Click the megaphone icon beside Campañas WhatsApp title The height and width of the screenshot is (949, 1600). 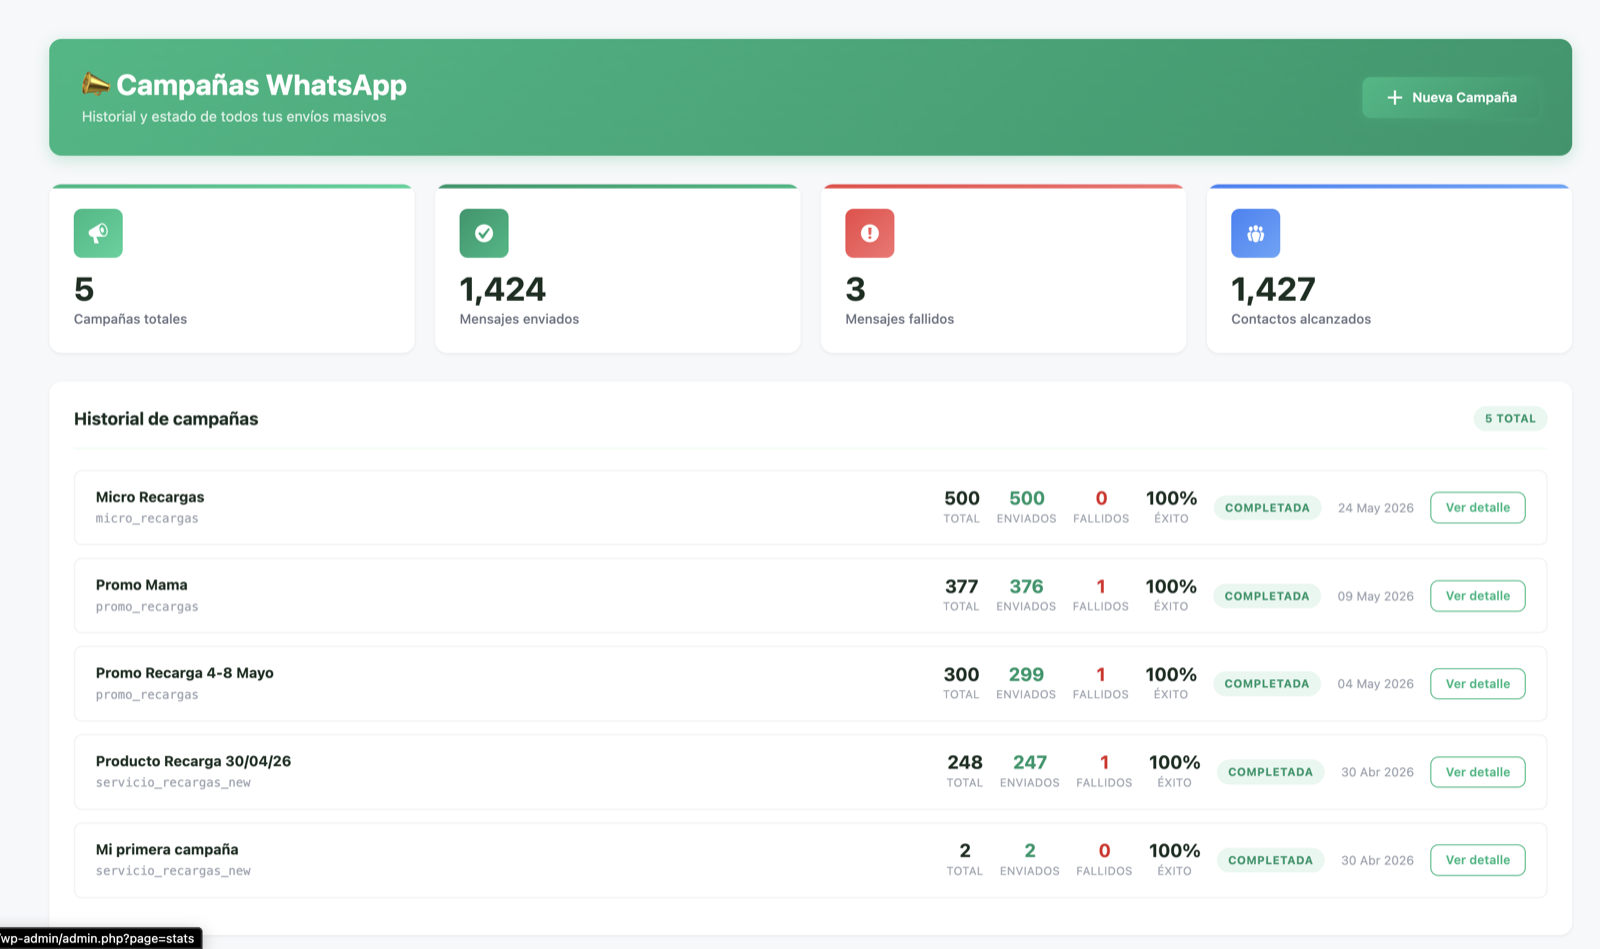96,84
